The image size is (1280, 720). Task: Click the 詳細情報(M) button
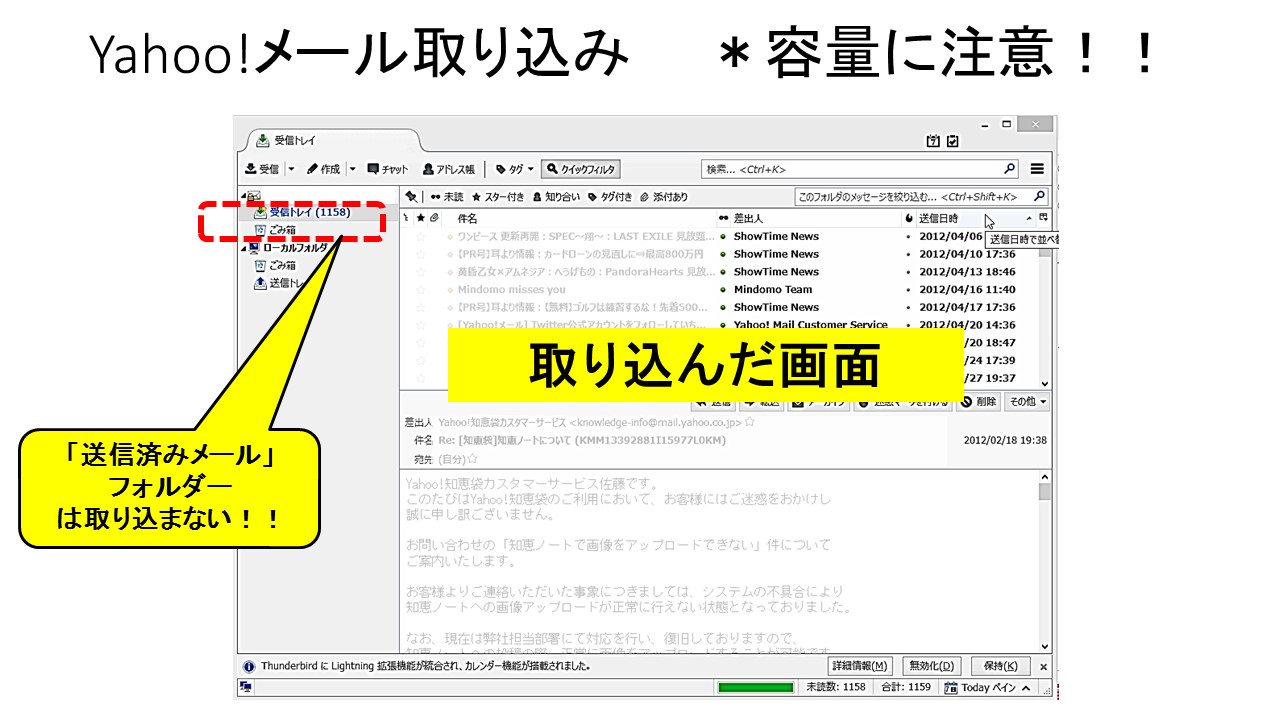861,666
